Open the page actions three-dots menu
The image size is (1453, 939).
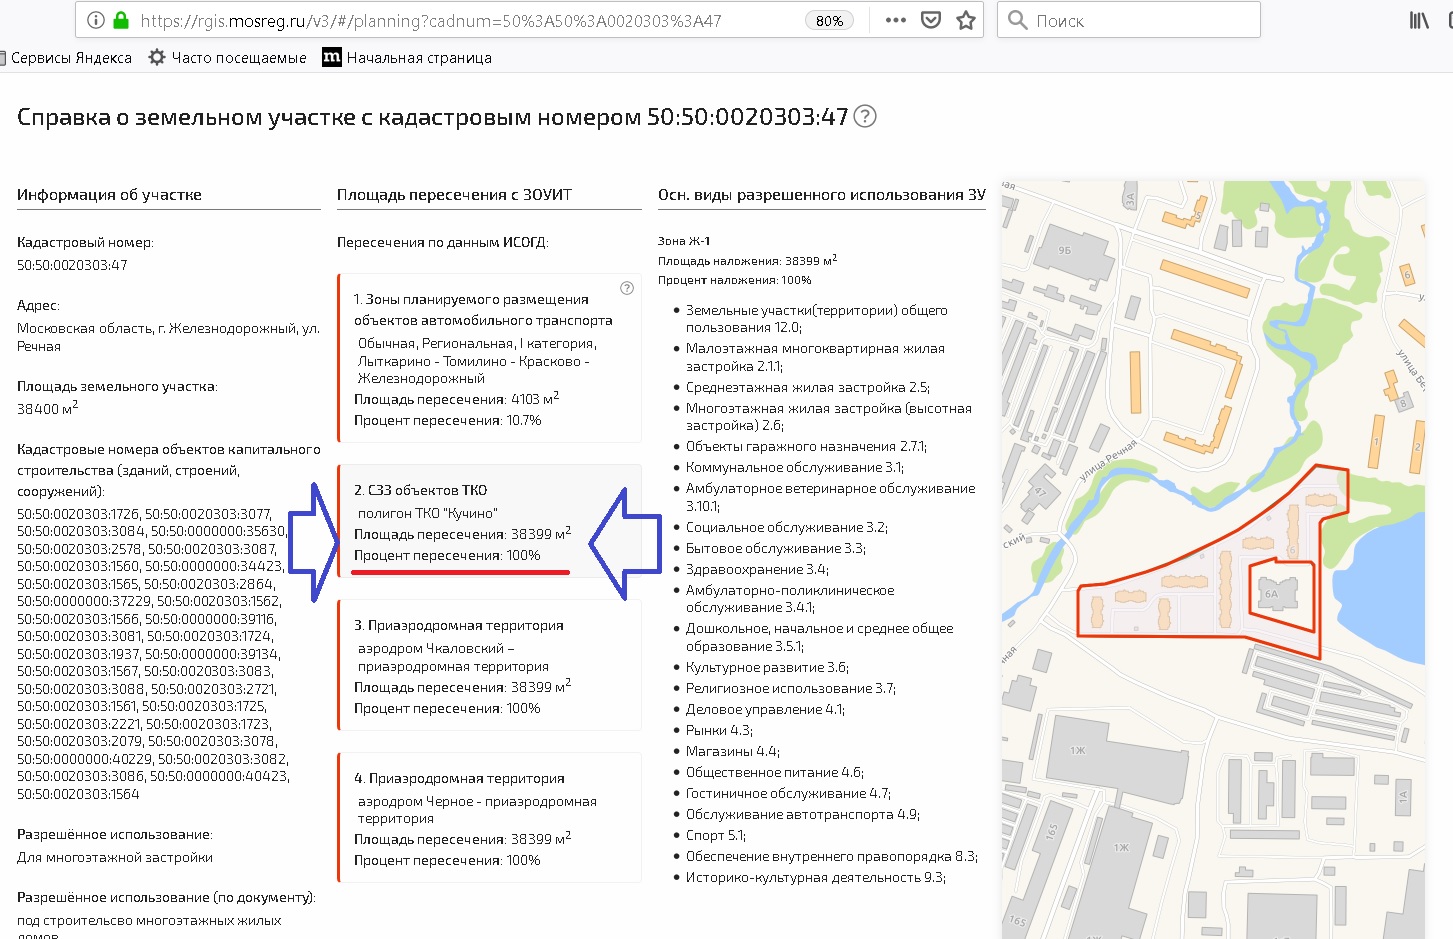(896, 20)
